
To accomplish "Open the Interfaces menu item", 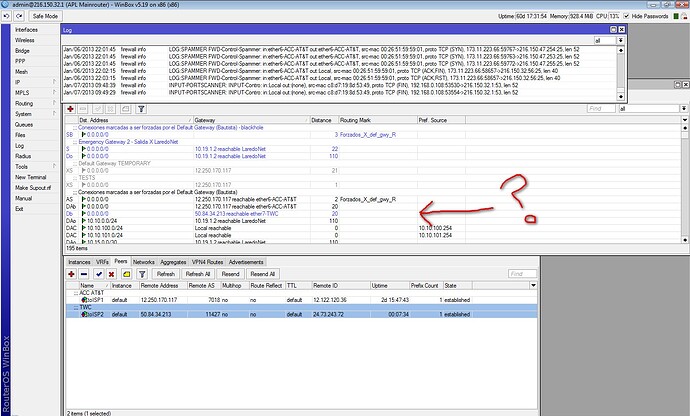I will click(26, 29).
